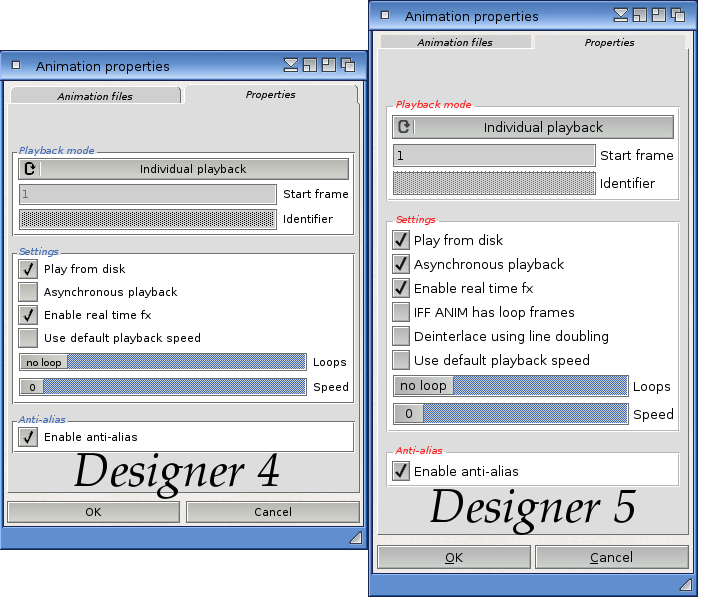The image size is (703, 600).
Task: Click Designer 4 window zoom gadget
Action: click(329, 65)
